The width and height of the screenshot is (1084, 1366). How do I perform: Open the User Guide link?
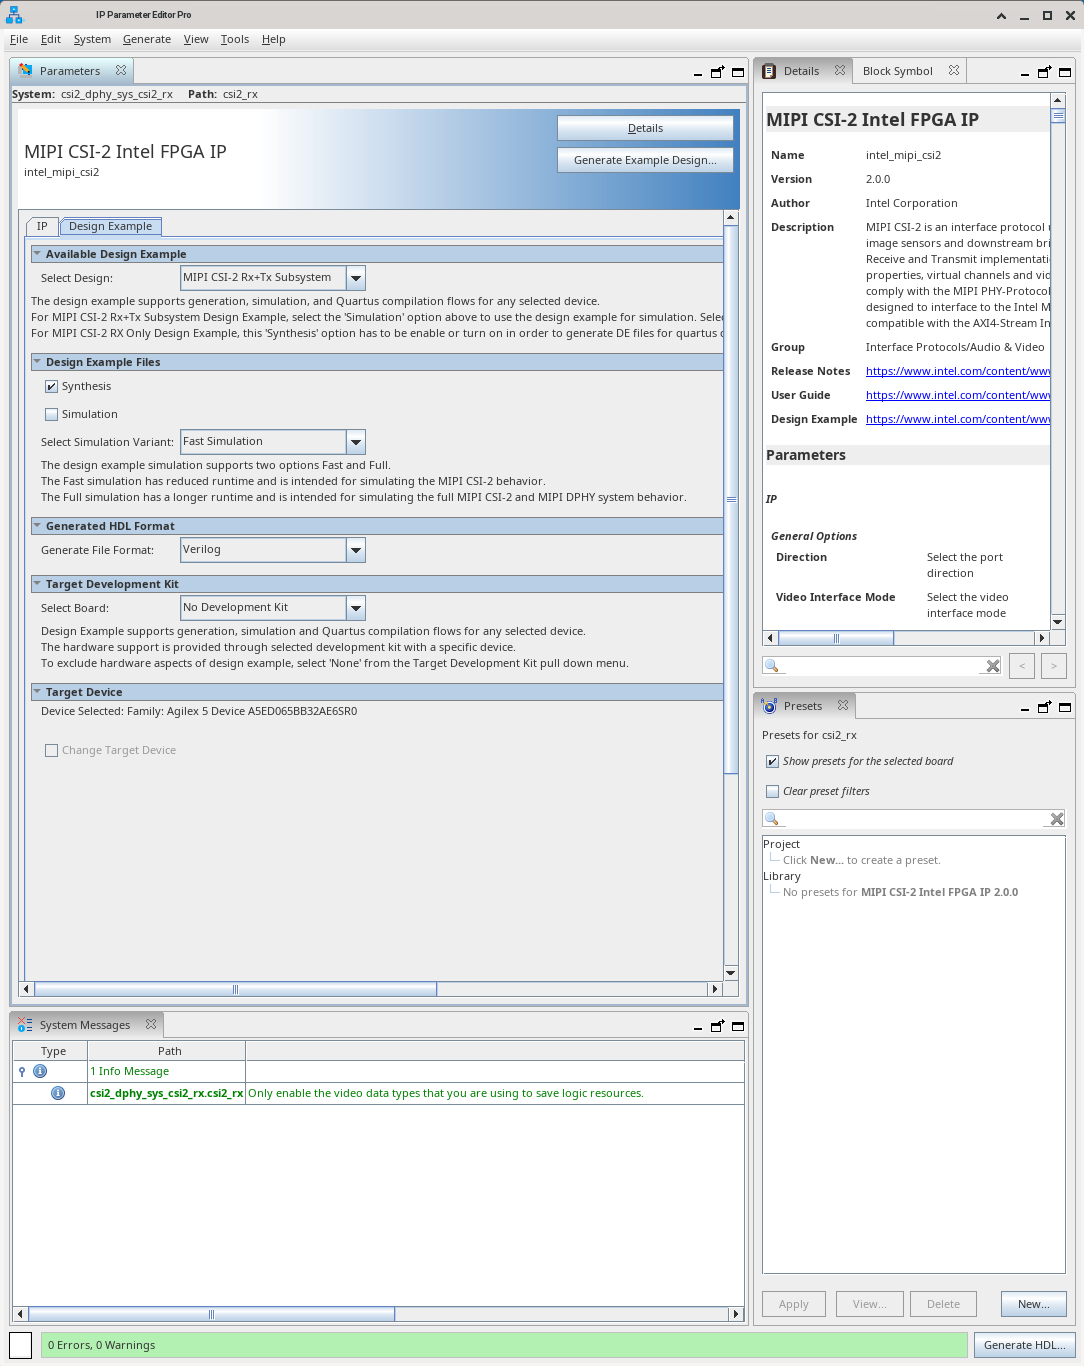tap(958, 395)
